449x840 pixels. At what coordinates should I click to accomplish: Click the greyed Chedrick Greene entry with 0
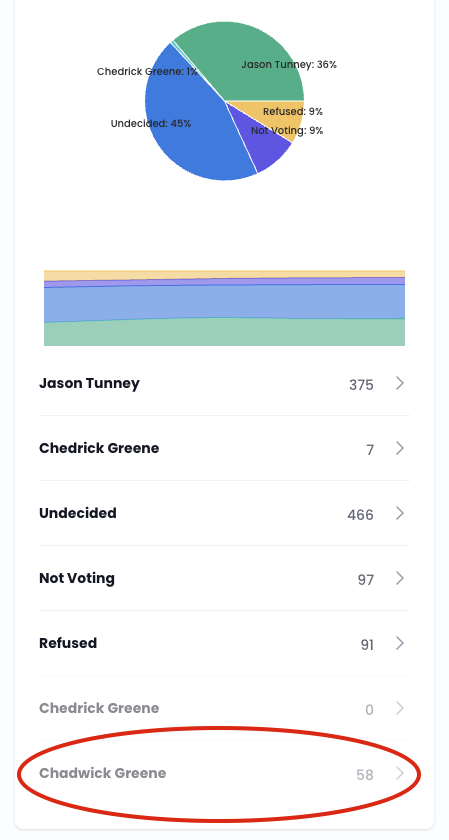coord(224,708)
